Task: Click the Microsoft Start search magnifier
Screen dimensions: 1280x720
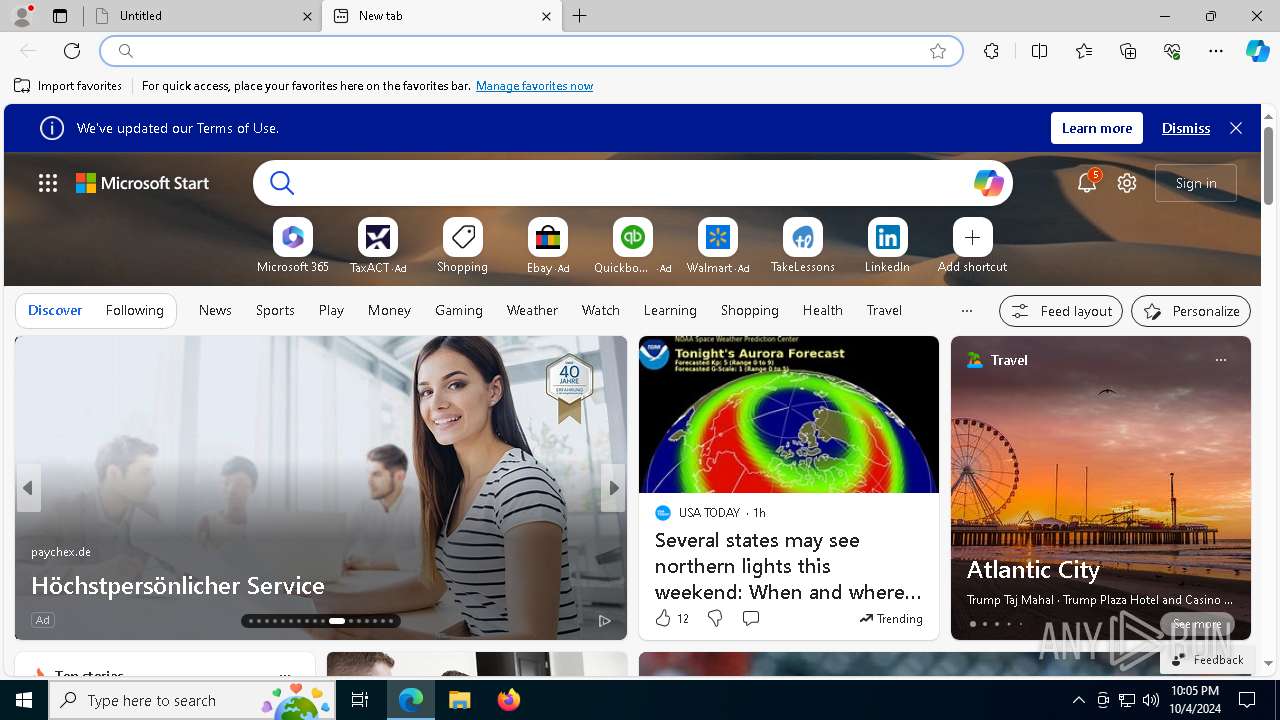Action: 282,183
